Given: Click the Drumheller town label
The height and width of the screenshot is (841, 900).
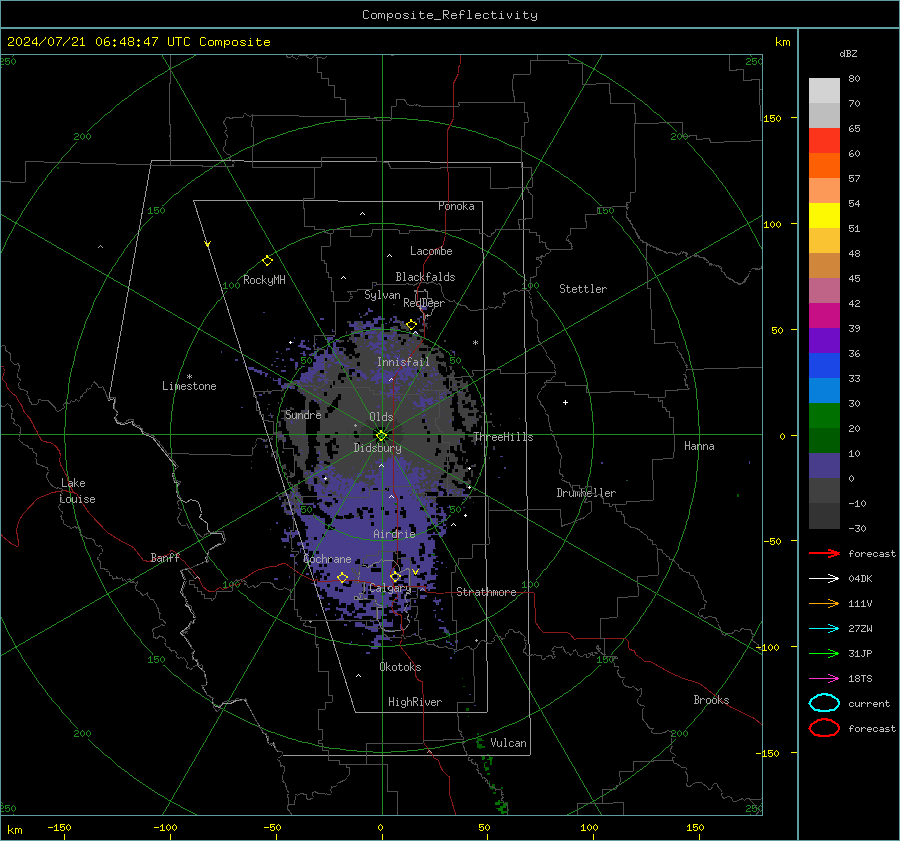Looking at the screenshot, I should coord(586,493).
